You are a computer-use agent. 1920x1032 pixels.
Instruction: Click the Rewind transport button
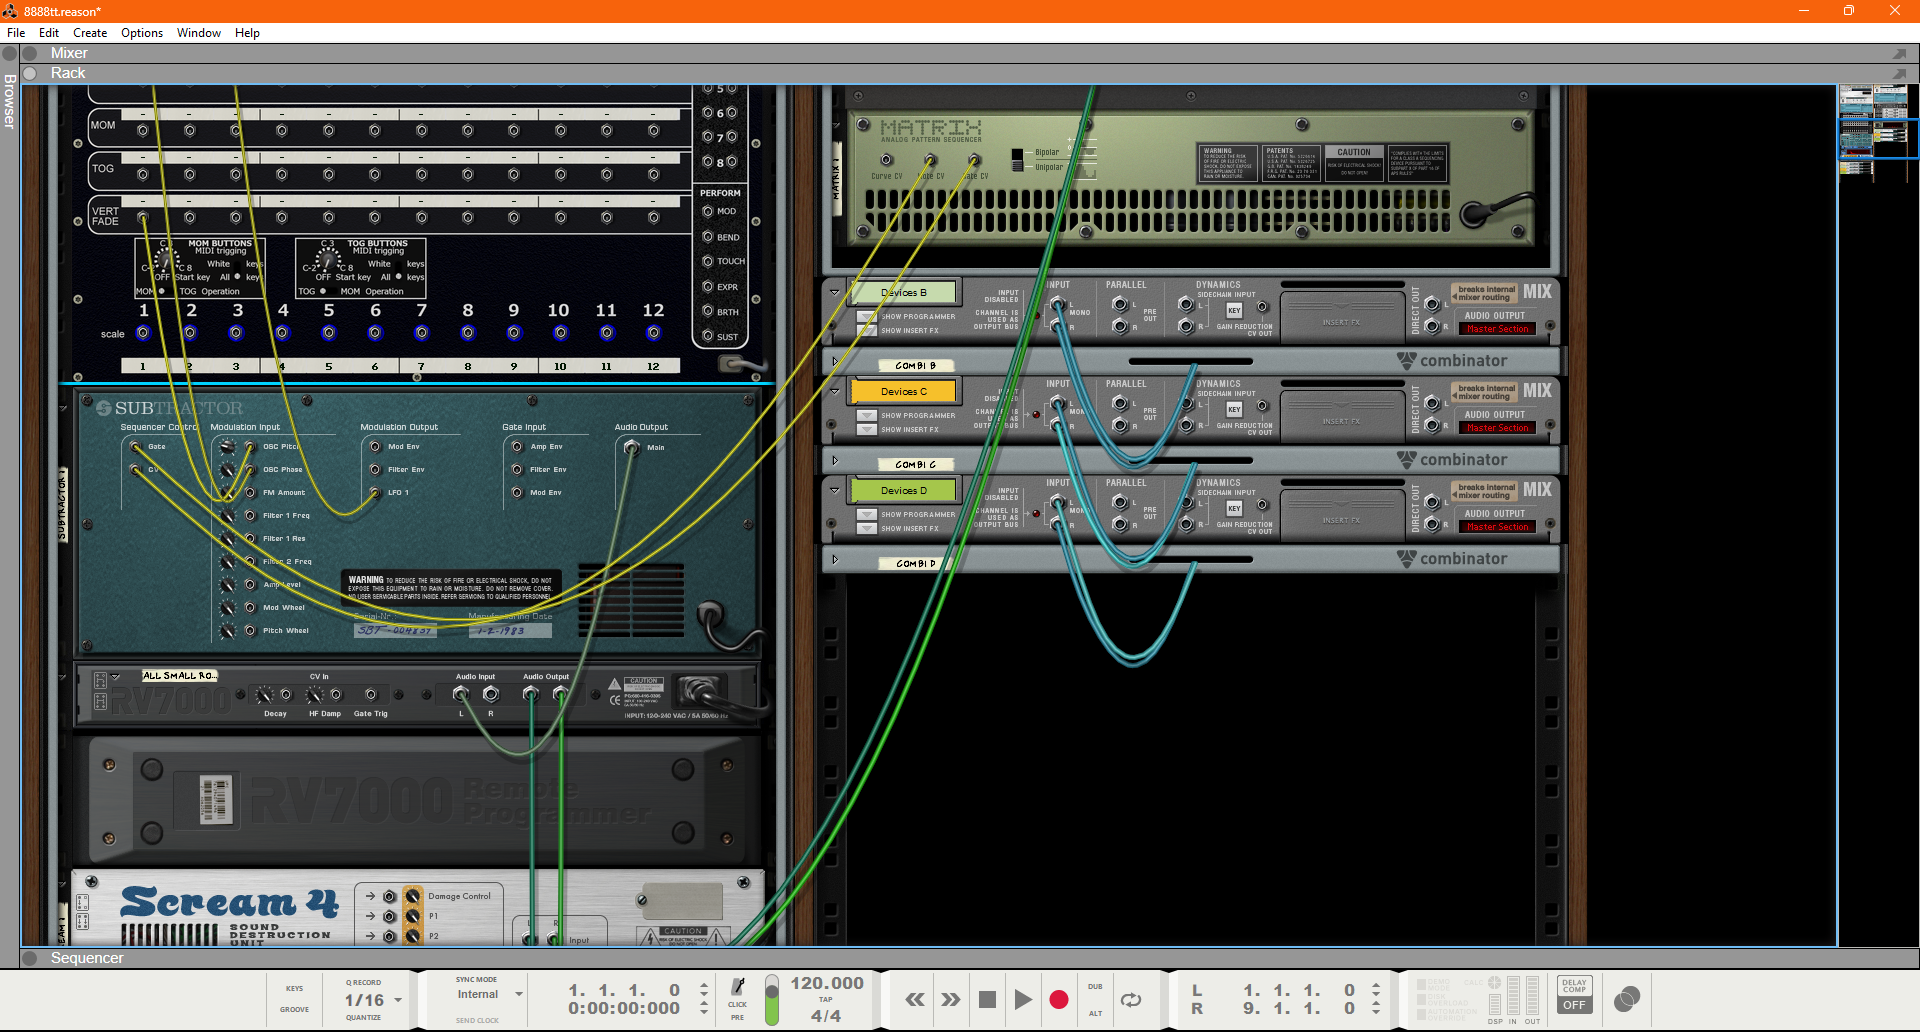[x=915, y=1000]
